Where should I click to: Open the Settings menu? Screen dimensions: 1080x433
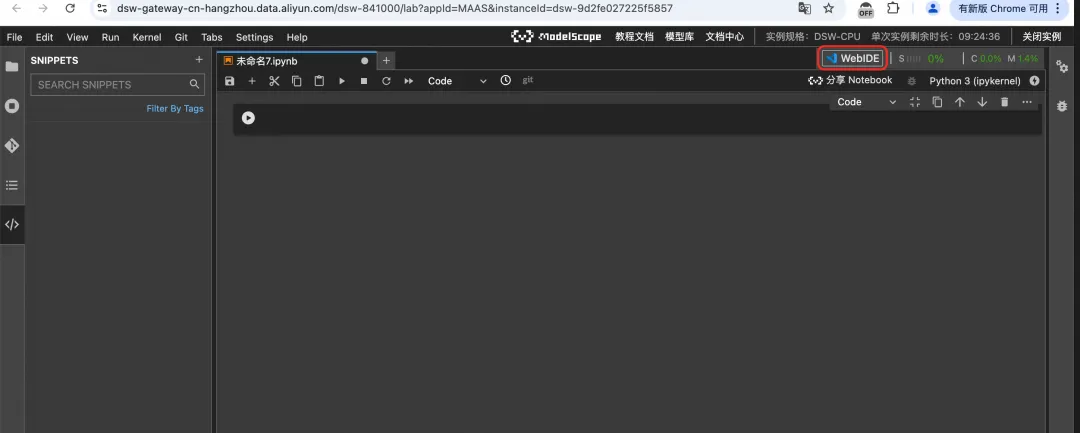pos(254,37)
